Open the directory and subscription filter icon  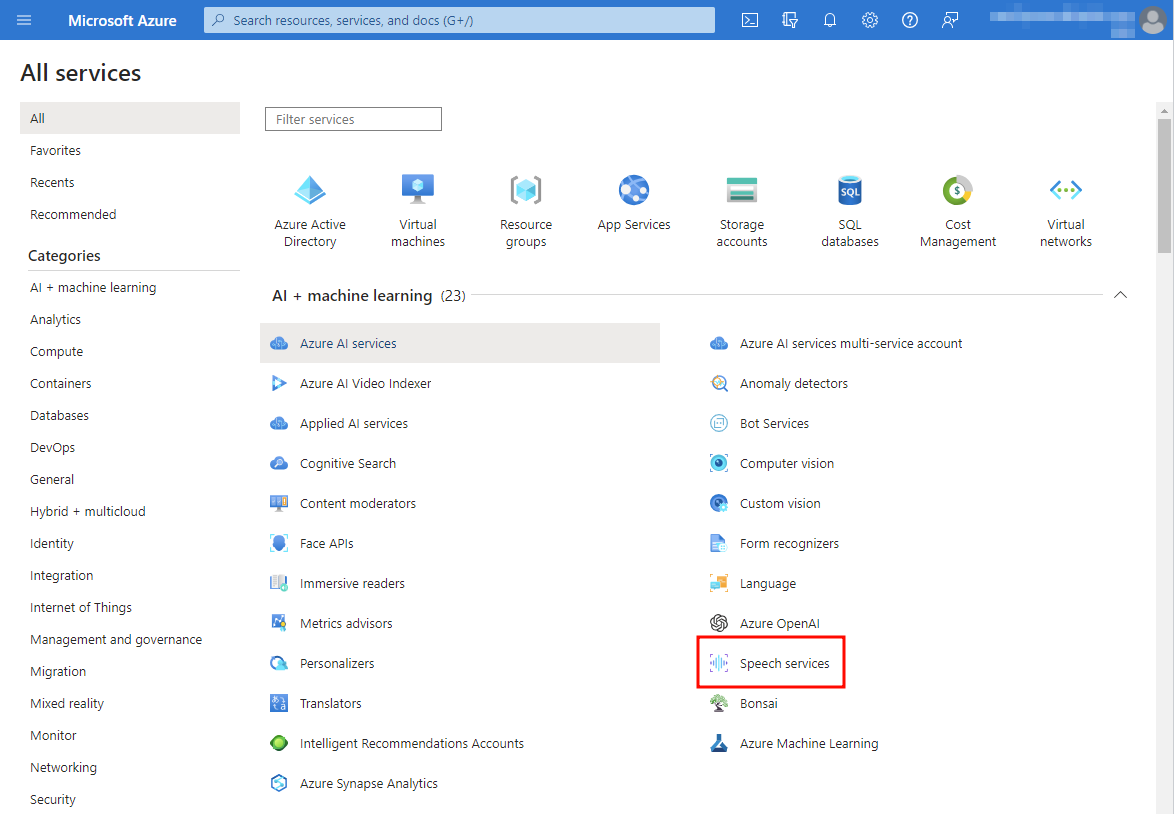coord(790,20)
